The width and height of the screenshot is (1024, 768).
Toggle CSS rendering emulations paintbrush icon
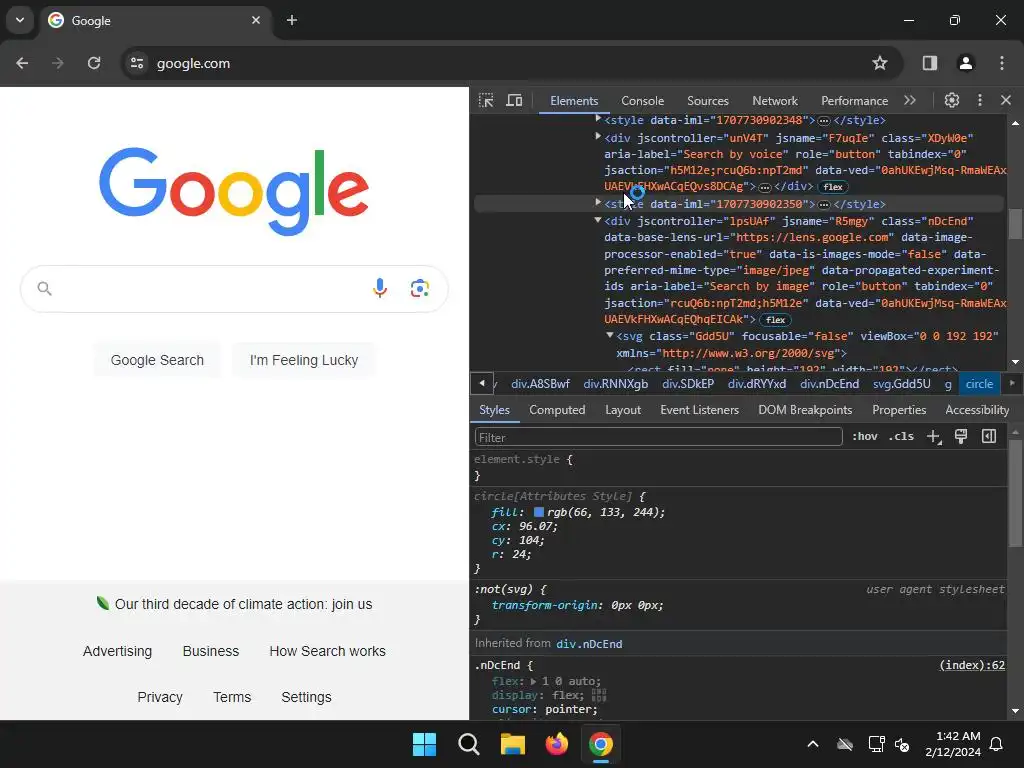click(961, 436)
